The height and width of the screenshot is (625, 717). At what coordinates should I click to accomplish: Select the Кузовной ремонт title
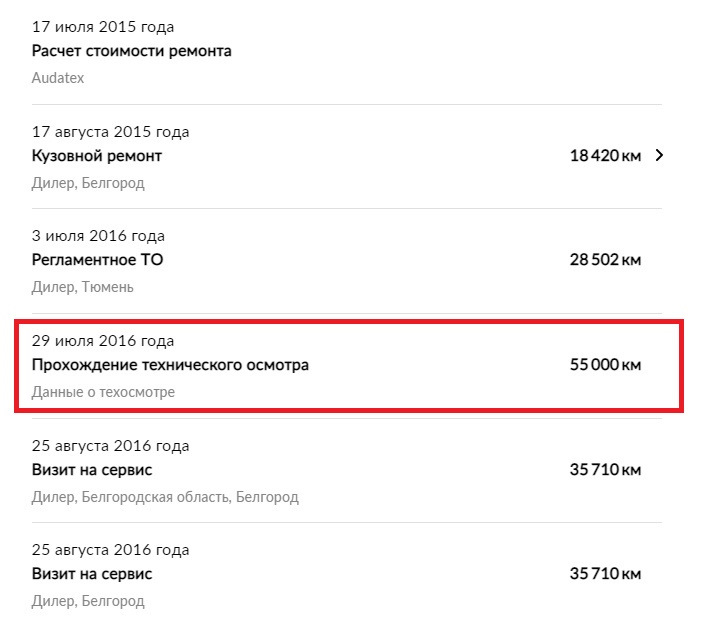point(96,156)
